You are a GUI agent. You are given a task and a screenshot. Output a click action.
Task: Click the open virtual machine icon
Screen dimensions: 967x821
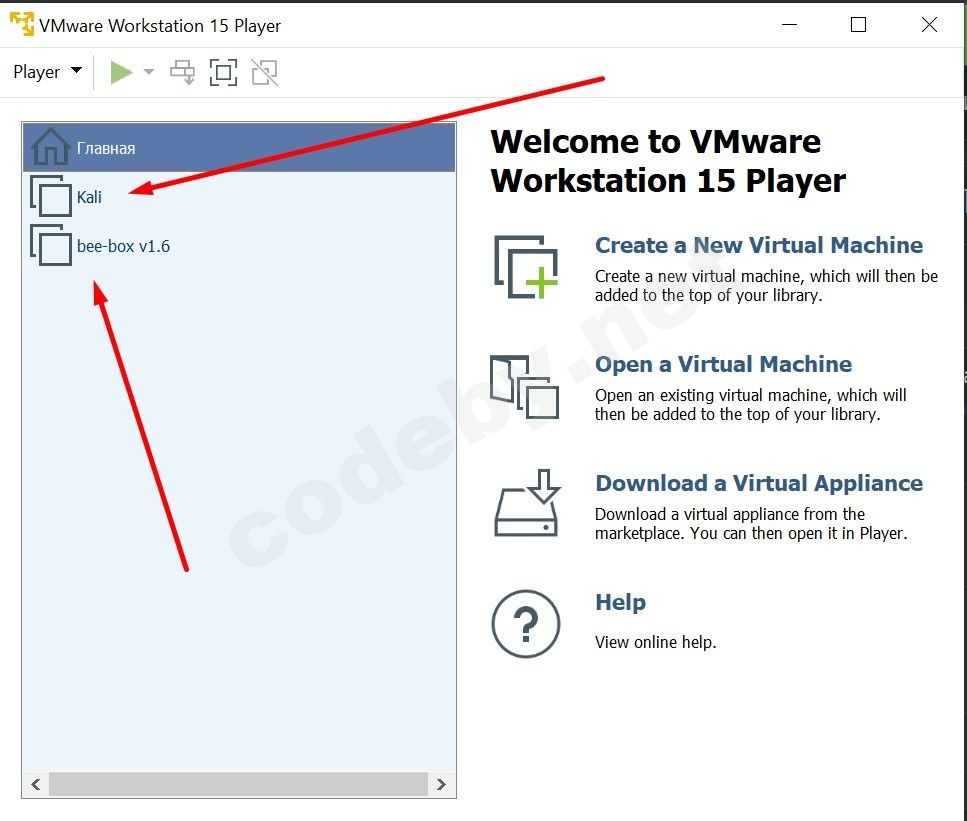tap(524, 387)
